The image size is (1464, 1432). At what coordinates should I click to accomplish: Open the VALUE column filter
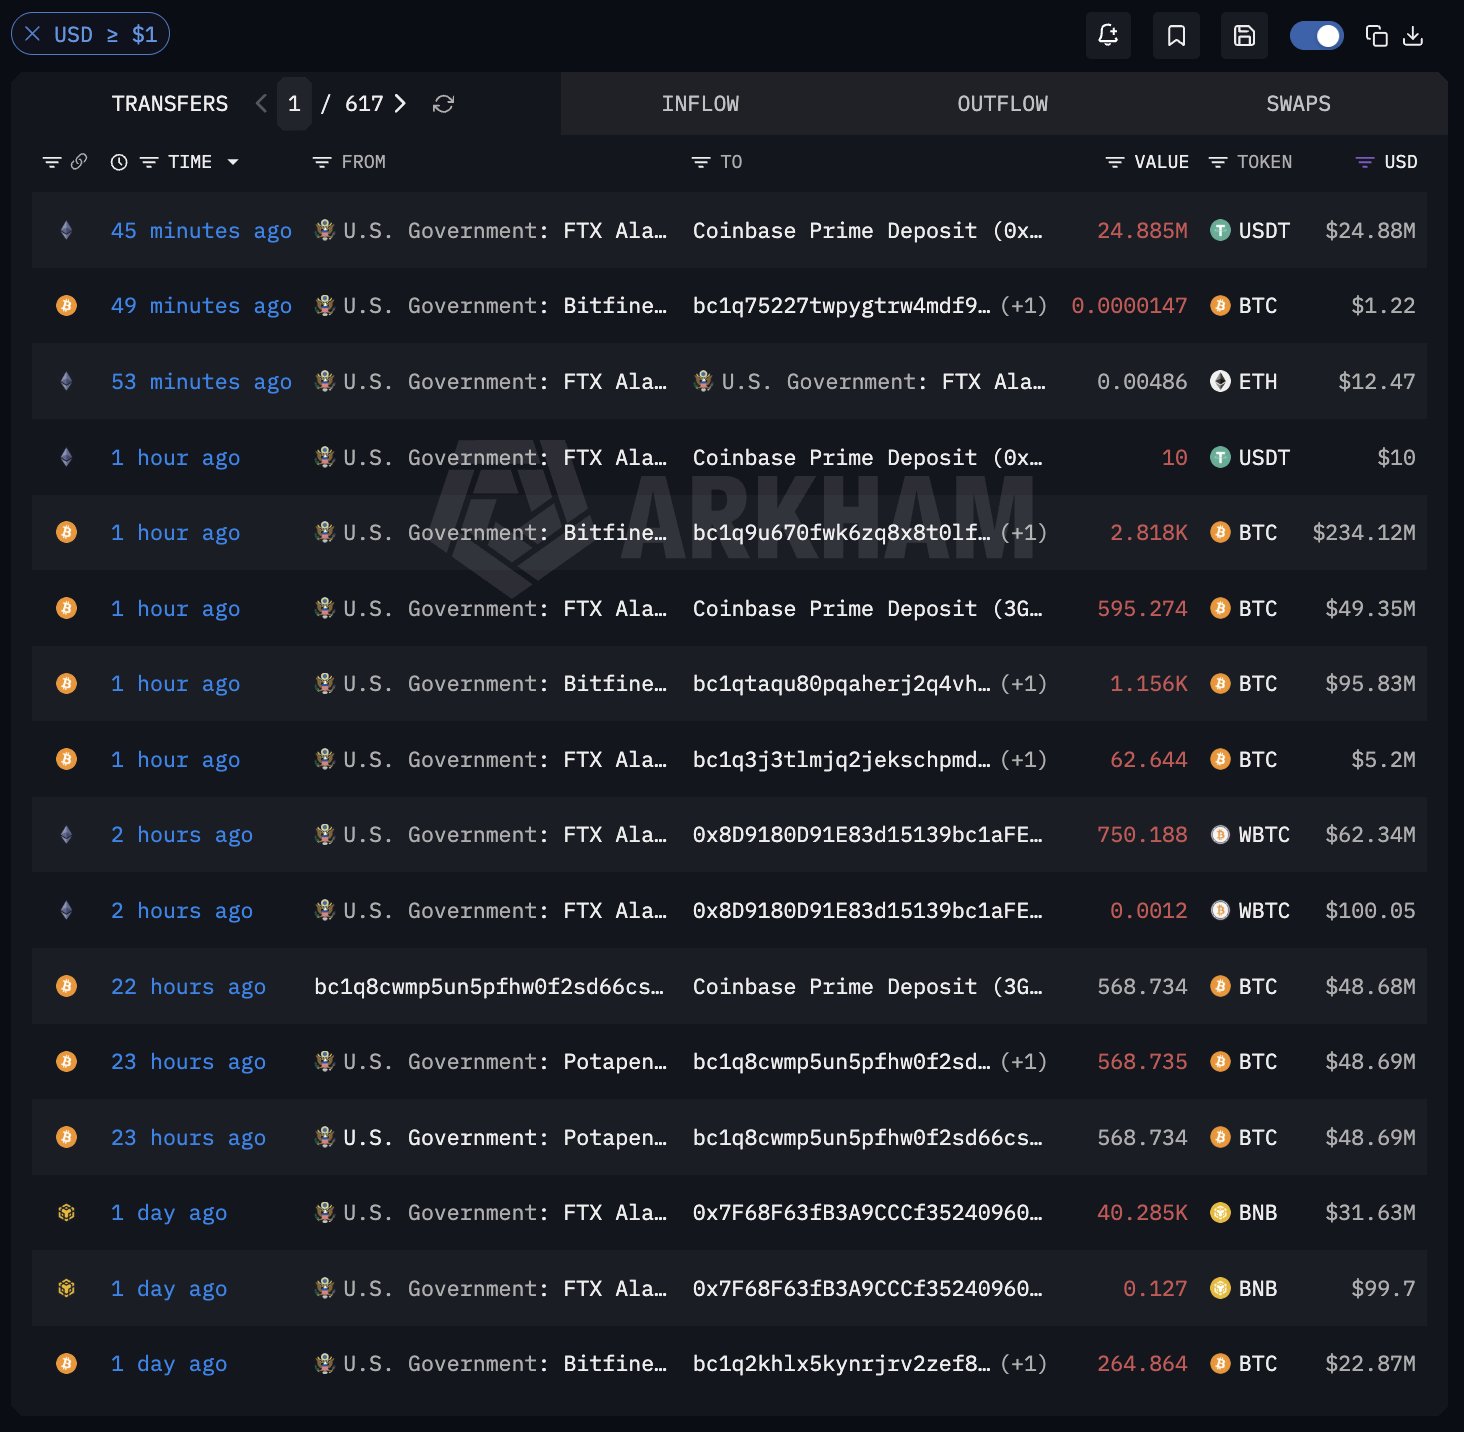[x=1115, y=162]
